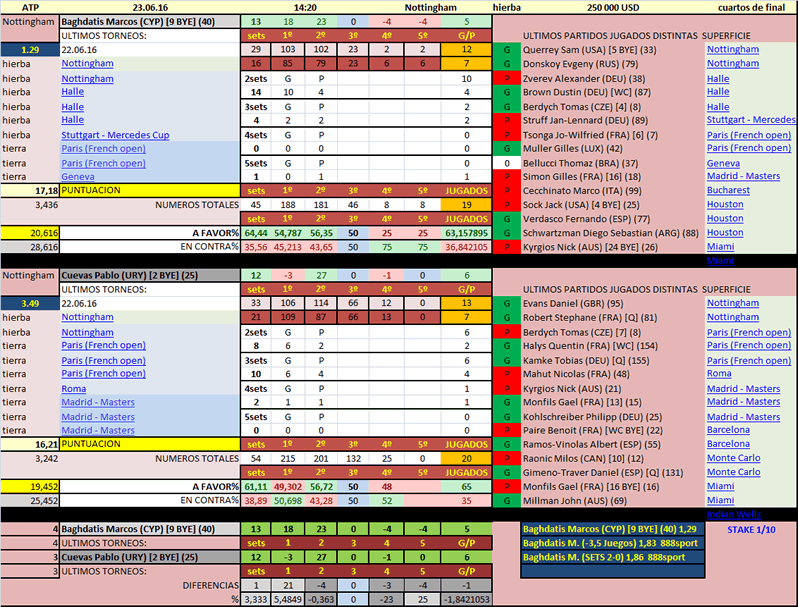Select the "3,436" cell
This screenshot has width=798, height=607.
(x=30, y=205)
